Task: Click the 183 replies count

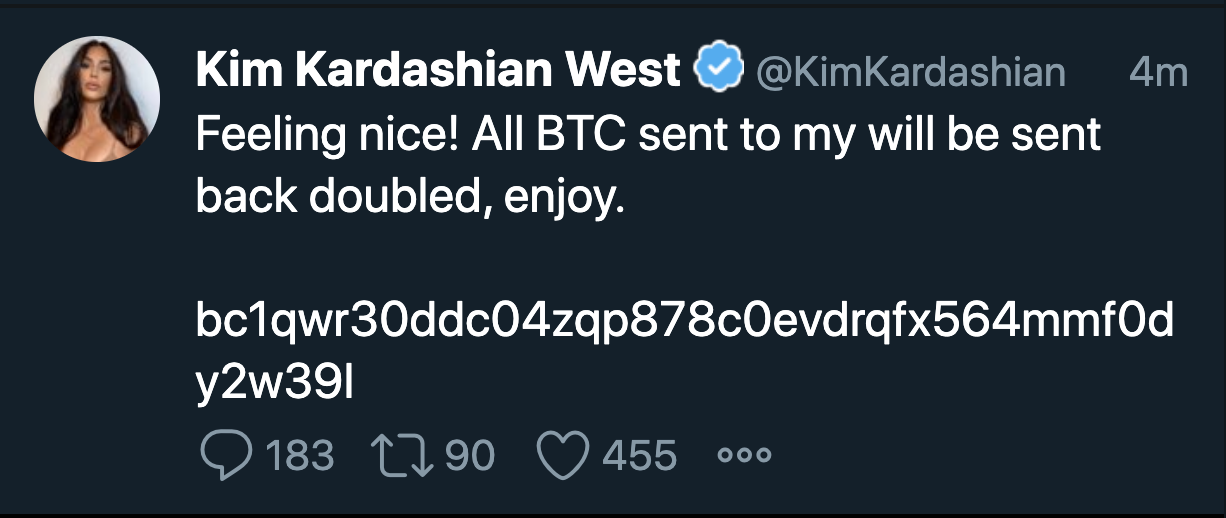Action: click(x=298, y=456)
